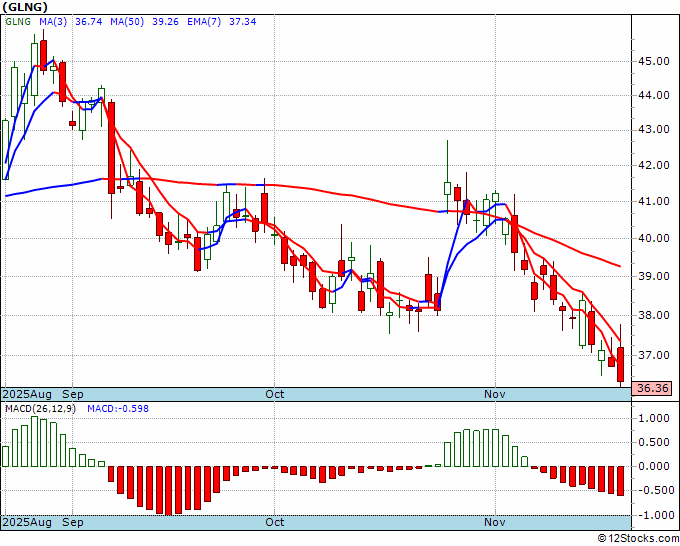Click the EMA(7) legend label

(x=204, y=22)
